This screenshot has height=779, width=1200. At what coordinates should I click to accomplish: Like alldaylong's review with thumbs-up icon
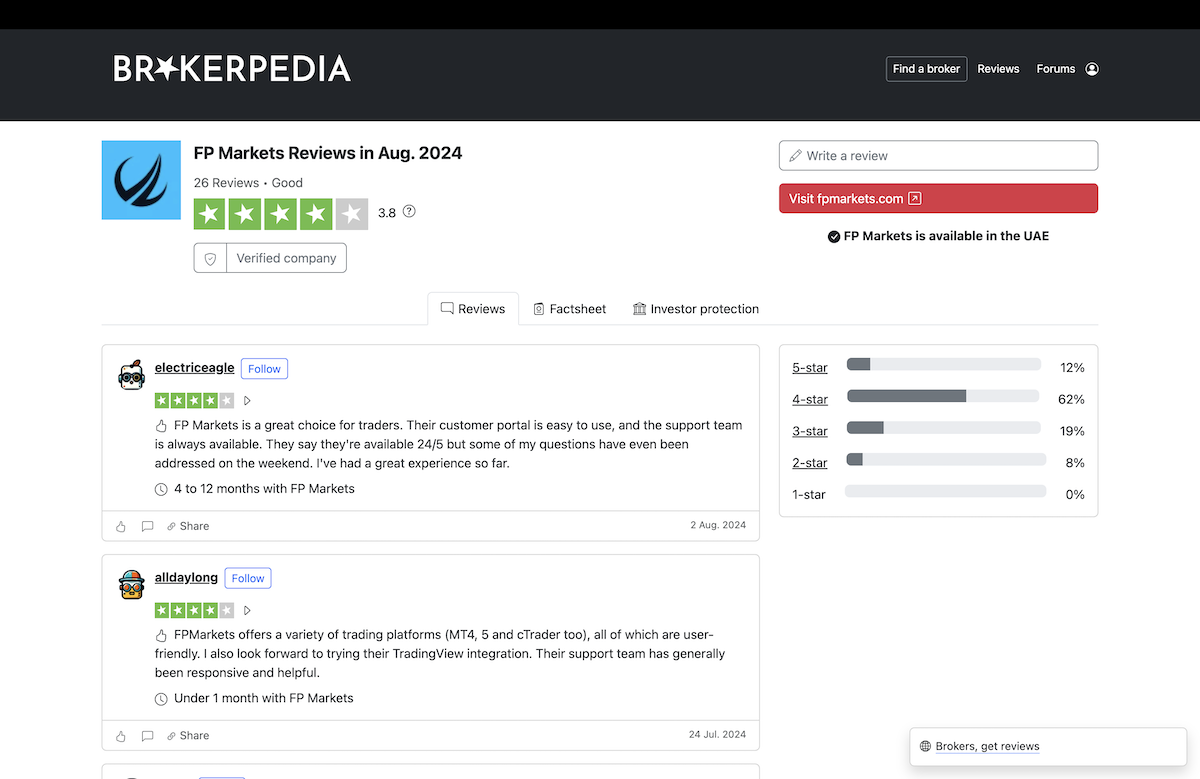point(121,736)
